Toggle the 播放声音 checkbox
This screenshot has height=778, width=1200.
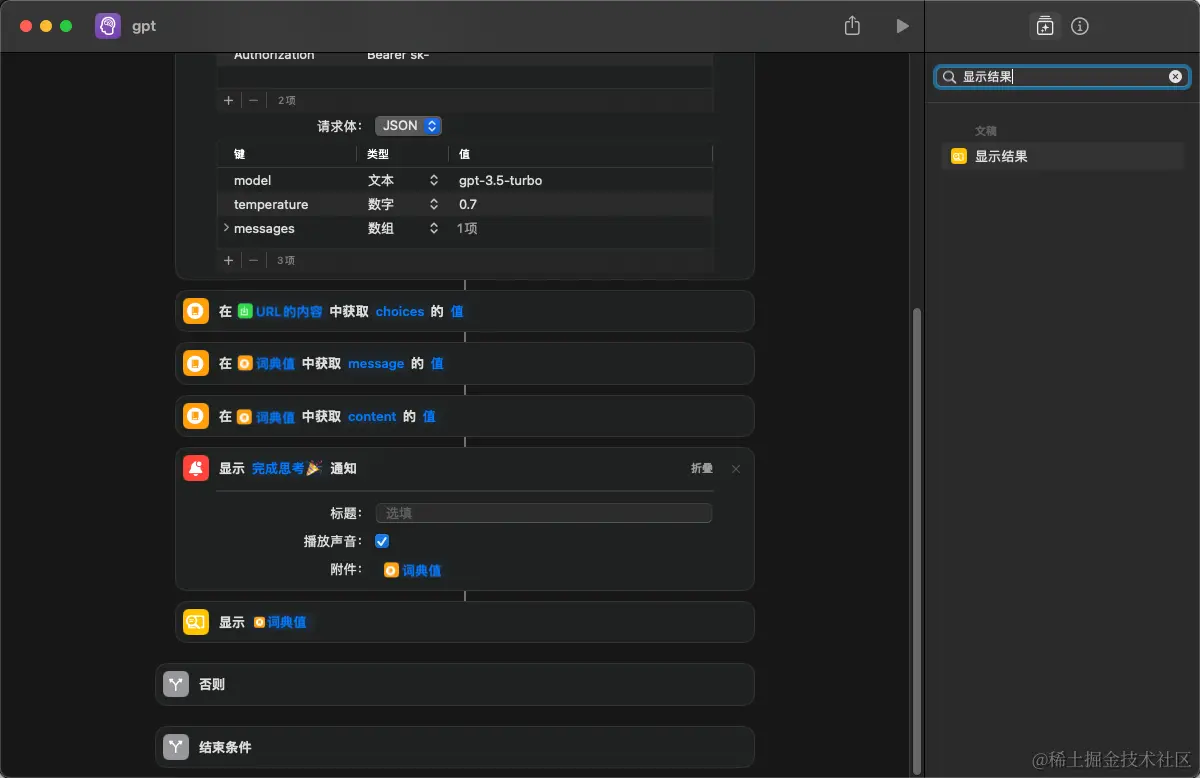click(382, 541)
